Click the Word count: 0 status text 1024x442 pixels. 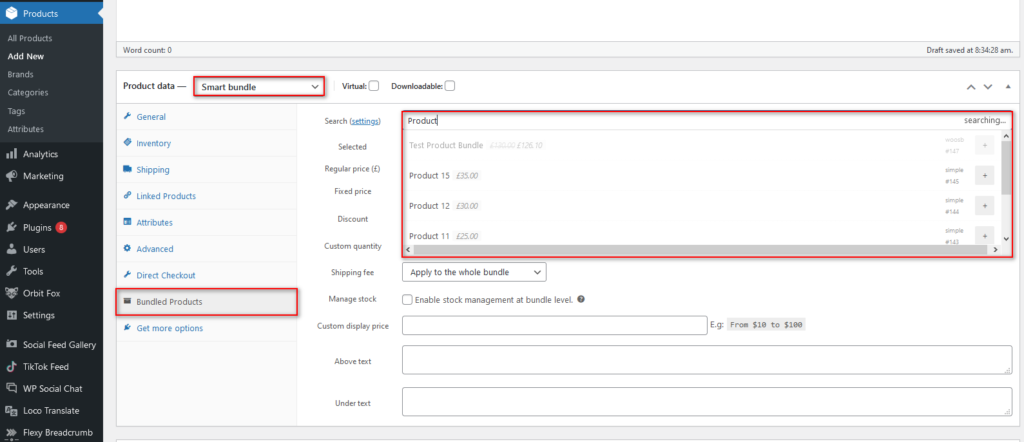(x=148, y=50)
